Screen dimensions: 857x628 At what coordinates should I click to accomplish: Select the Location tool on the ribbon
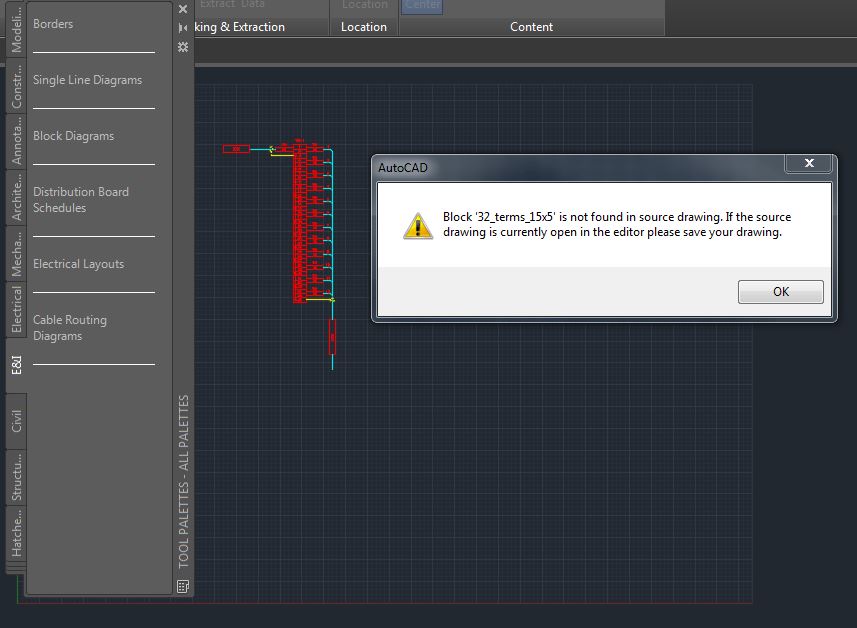pos(364,5)
